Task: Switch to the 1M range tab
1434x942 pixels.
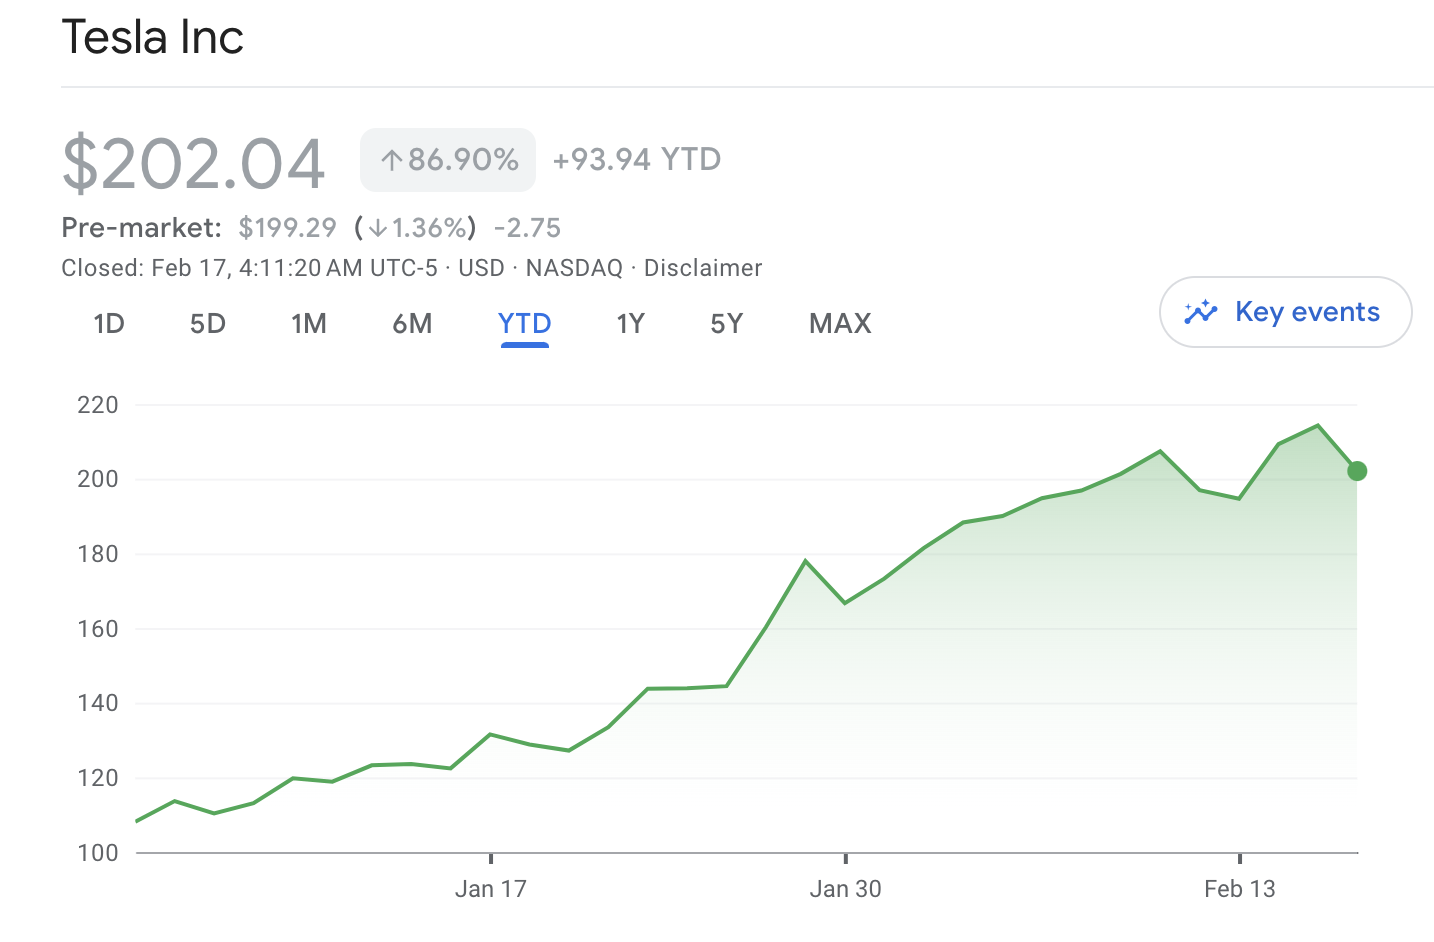Action: 309,324
